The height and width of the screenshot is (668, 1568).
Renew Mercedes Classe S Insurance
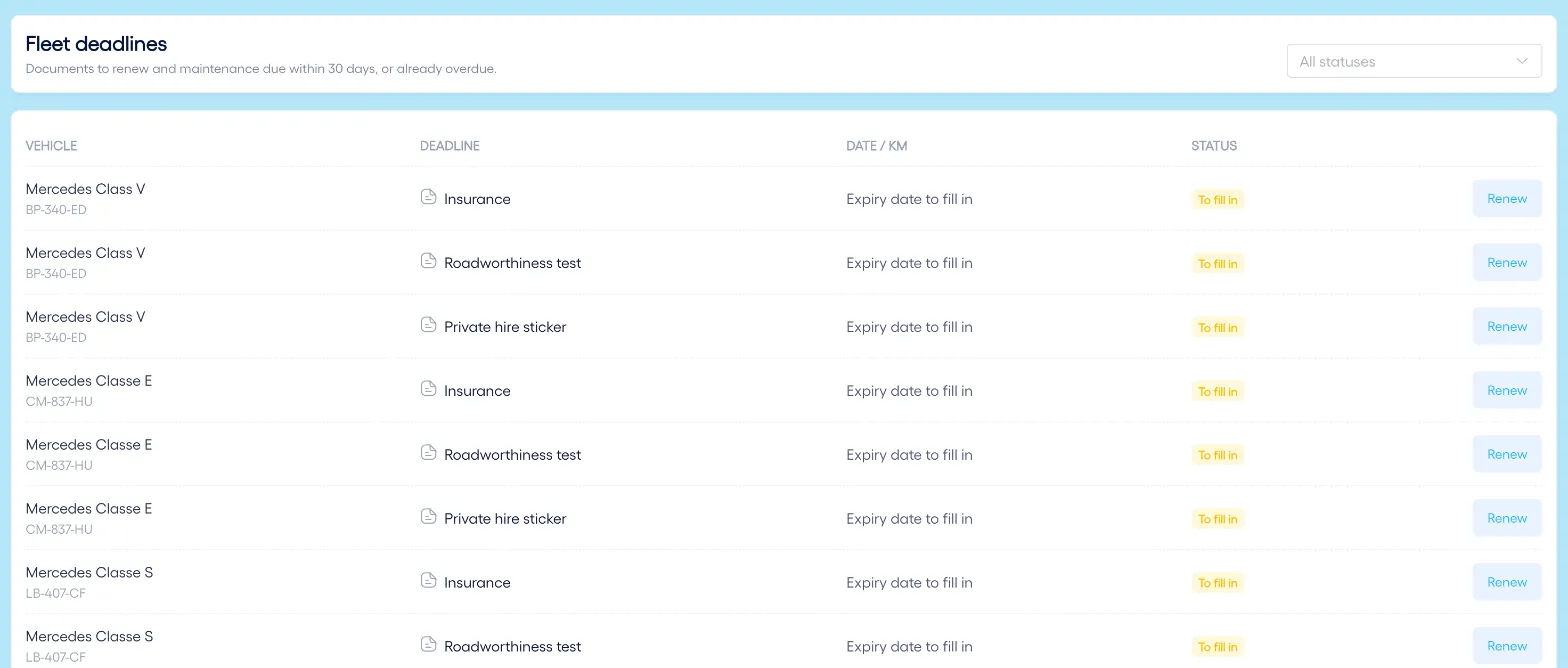click(x=1507, y=582)
